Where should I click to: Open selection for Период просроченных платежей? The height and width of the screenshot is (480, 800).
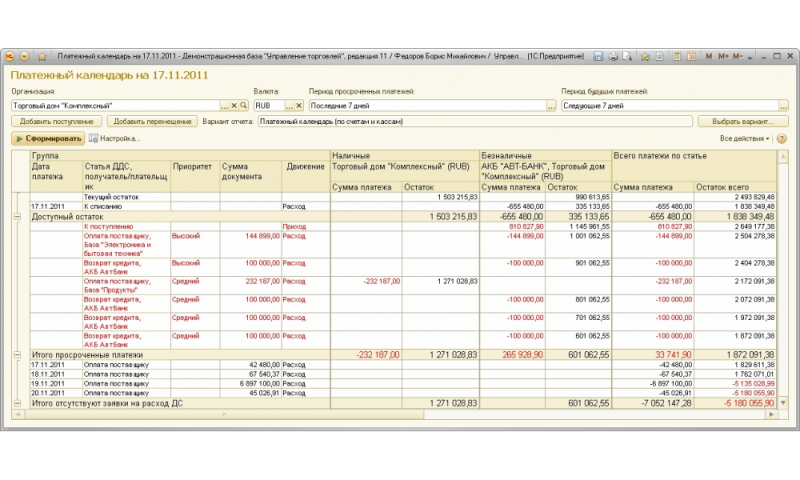coord(551,105)
